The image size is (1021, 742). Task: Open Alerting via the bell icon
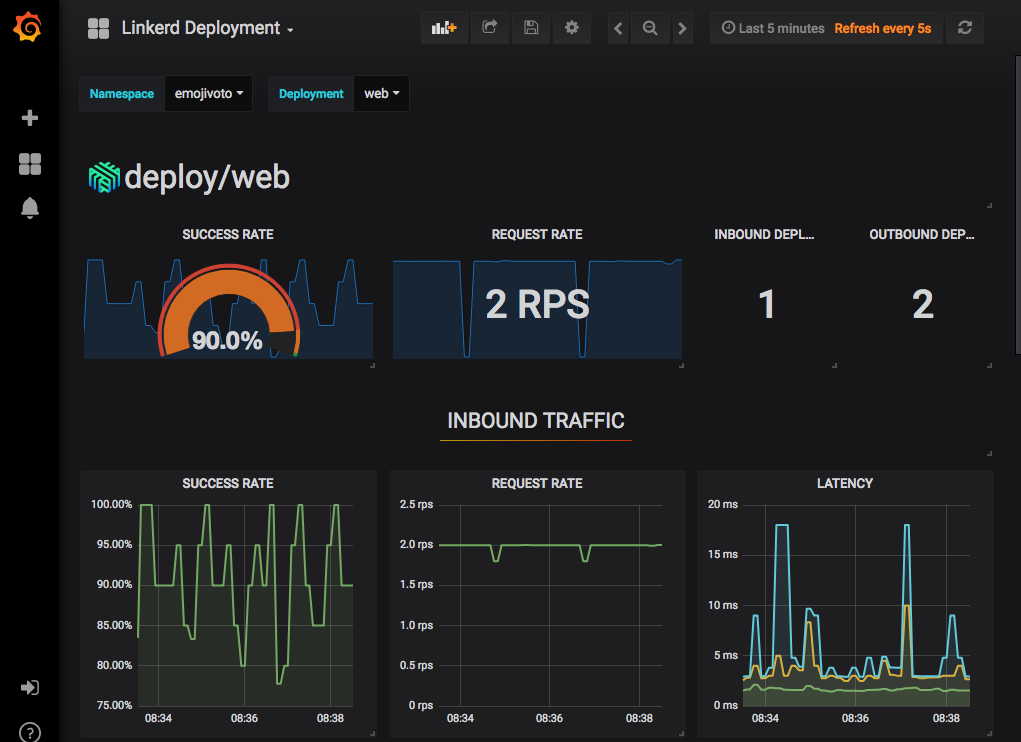click(29, 208)
